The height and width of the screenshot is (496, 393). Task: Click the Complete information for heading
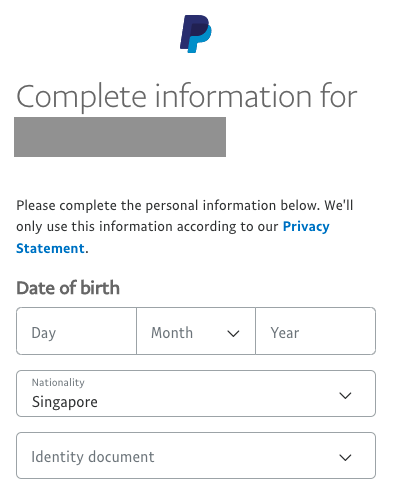click(x=187, y=97)
